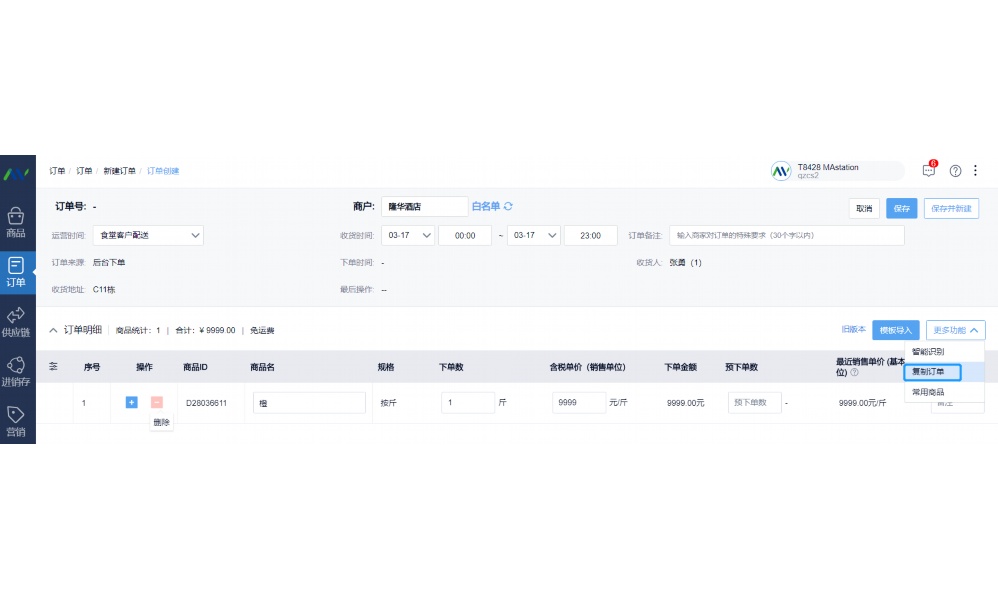Collapse the 更多功能 dropdown button
Viewport: 998px width, 599px height.
955,330
